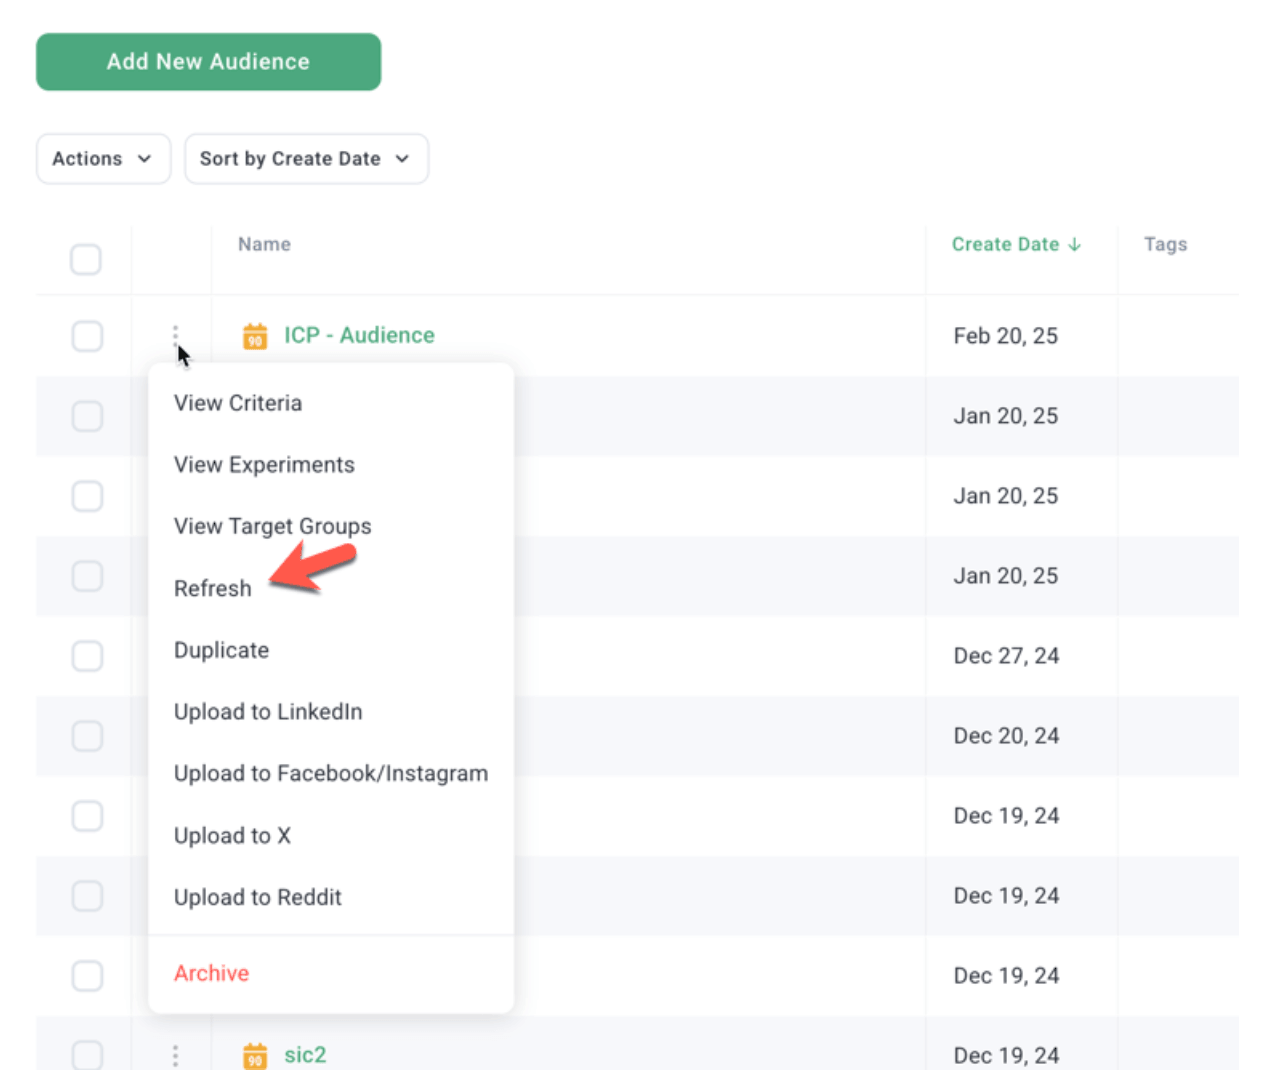1286x1074 pixels.
Task: Click the calendar icon next to sic2
Action: pyautogui.click(x=255, y=1055)
